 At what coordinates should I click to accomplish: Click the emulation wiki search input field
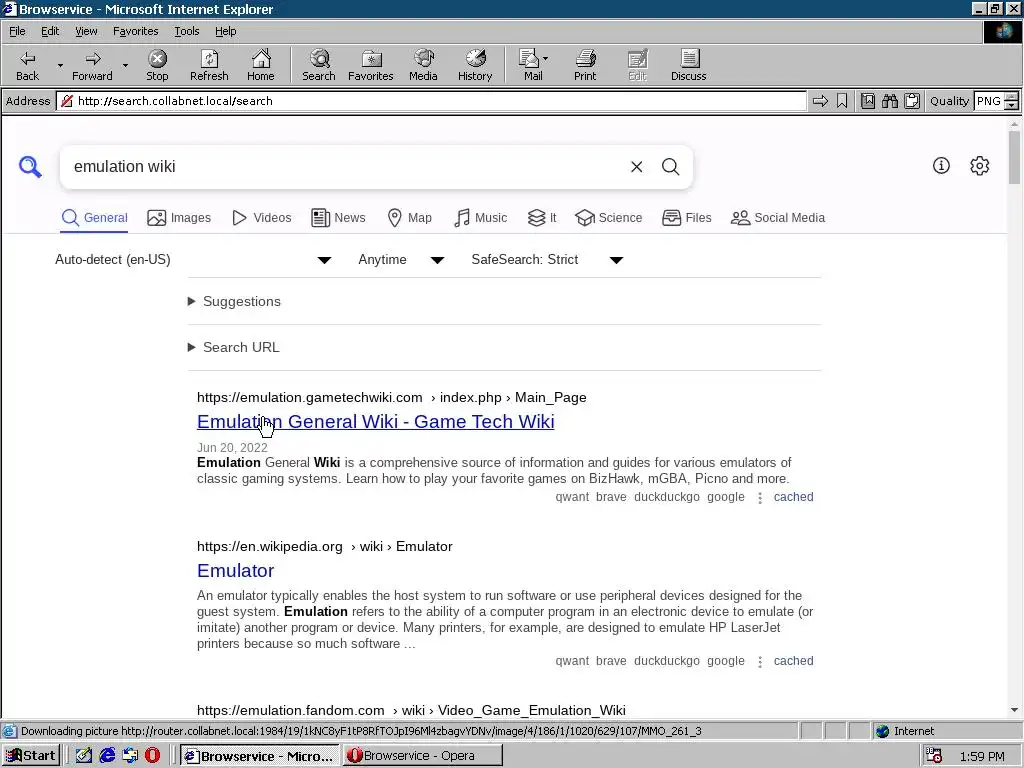tap(346, 167)
